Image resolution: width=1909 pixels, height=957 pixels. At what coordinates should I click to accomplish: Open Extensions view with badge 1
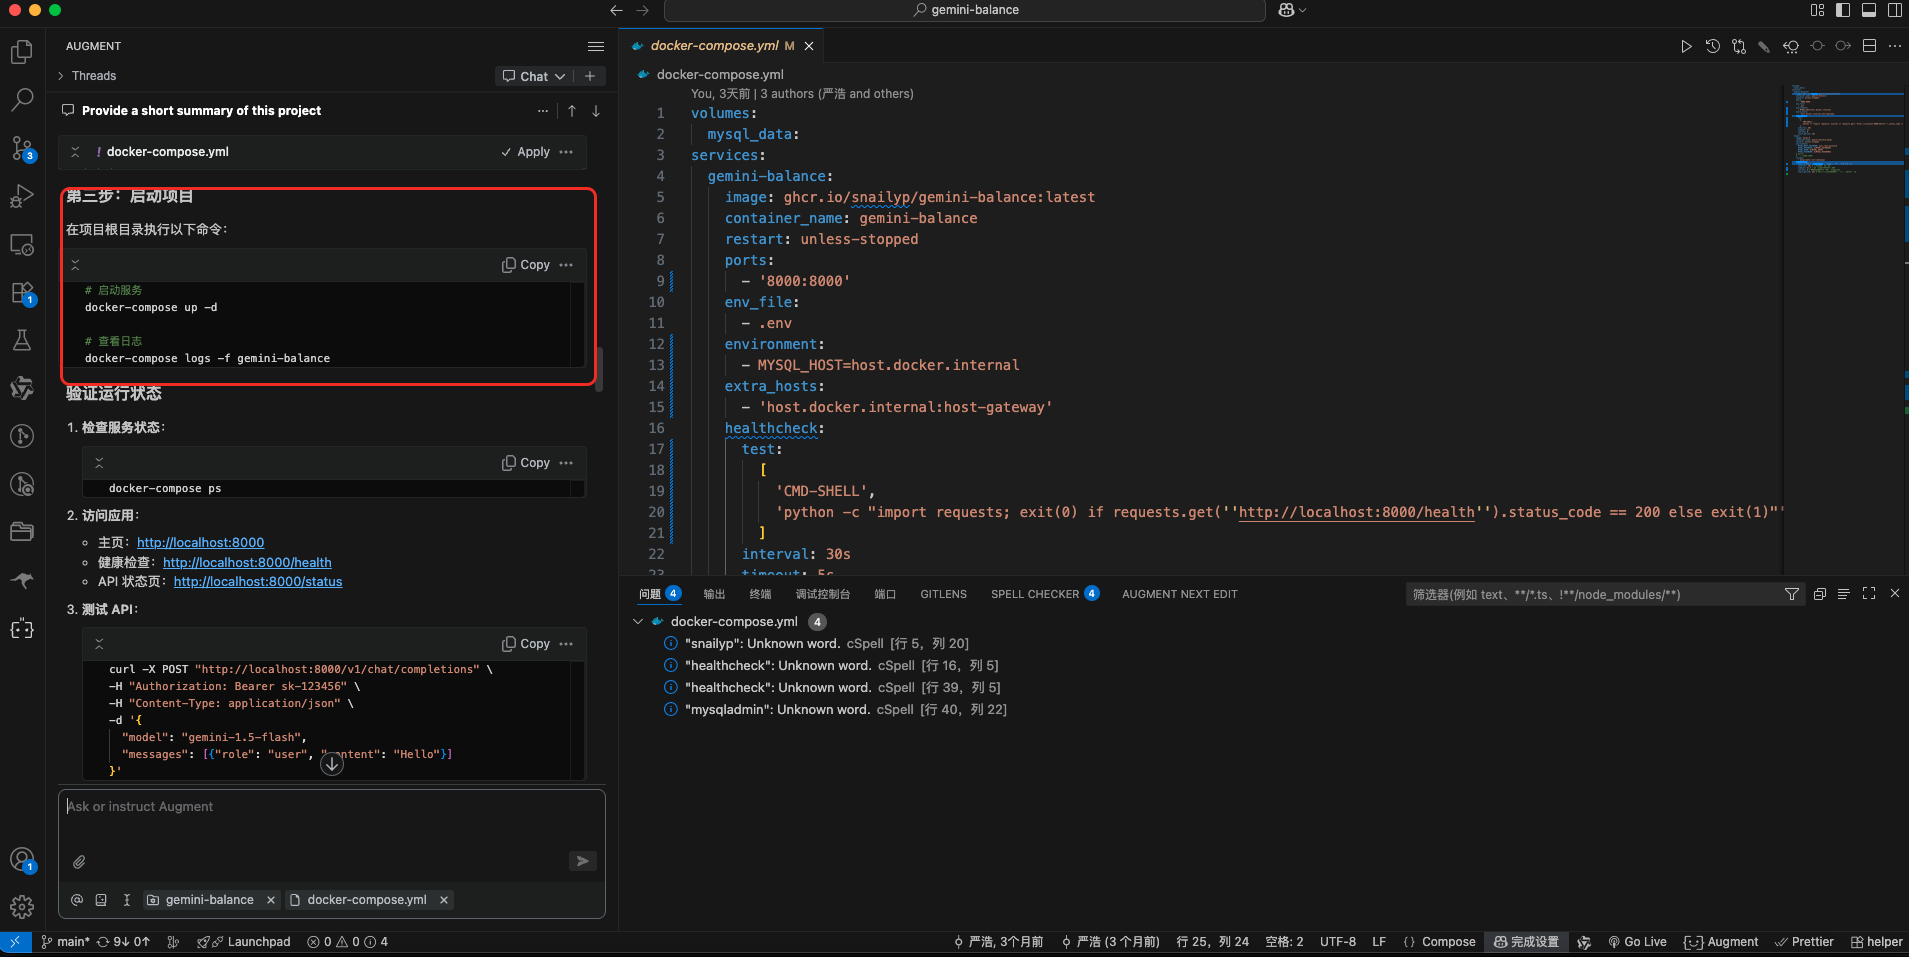click(x=22, y=293)
